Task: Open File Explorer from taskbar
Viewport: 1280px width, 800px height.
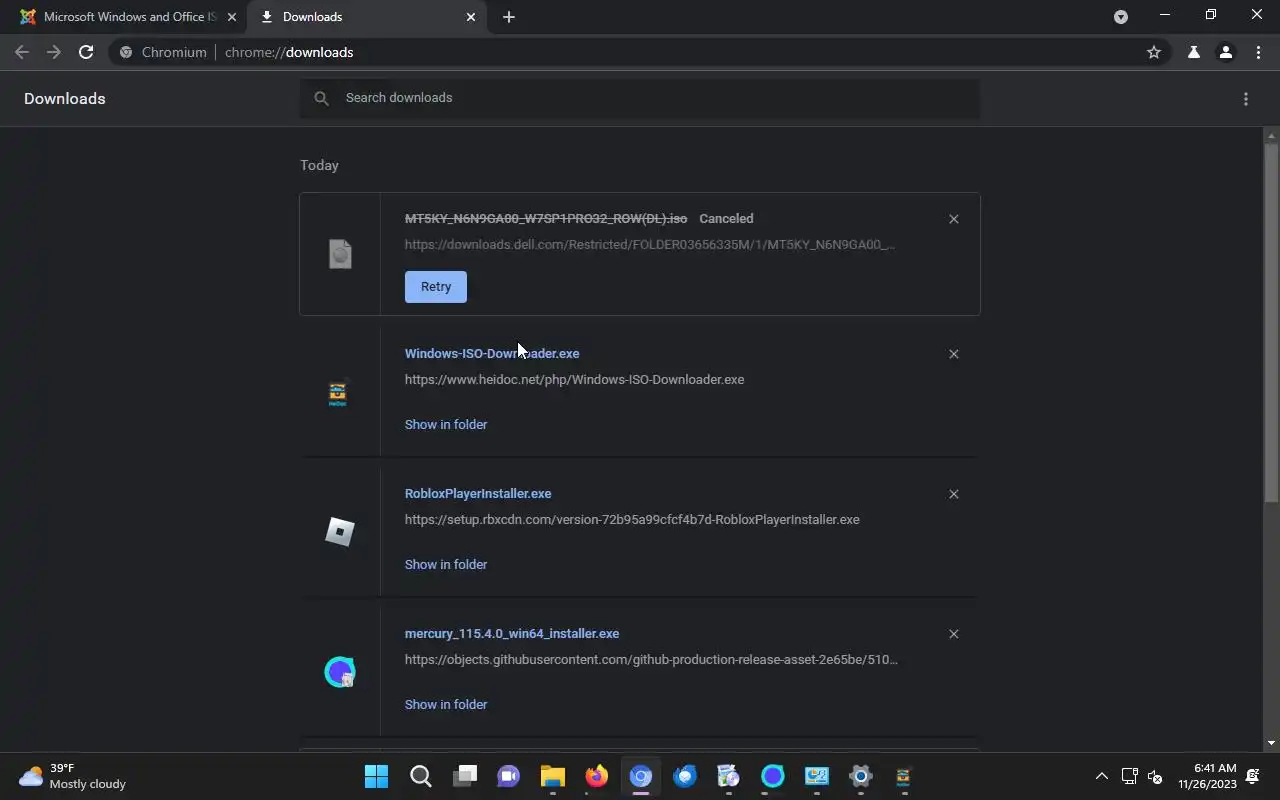Action: [x=553, y=777]
